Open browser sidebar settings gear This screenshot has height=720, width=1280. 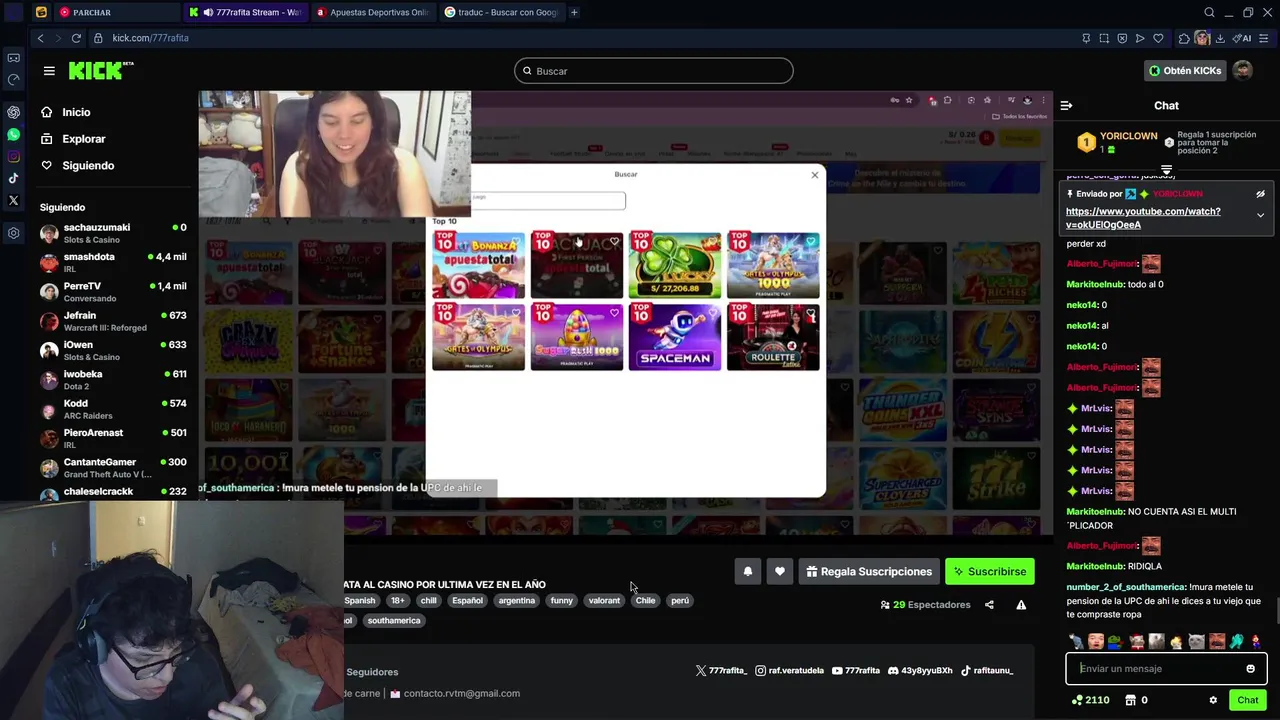(13, 233)
